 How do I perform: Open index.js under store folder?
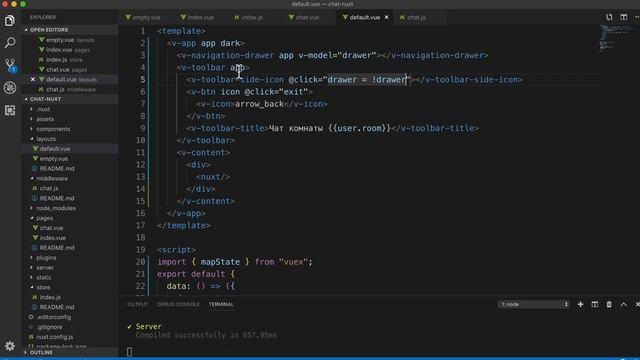[x=70, y=297]
